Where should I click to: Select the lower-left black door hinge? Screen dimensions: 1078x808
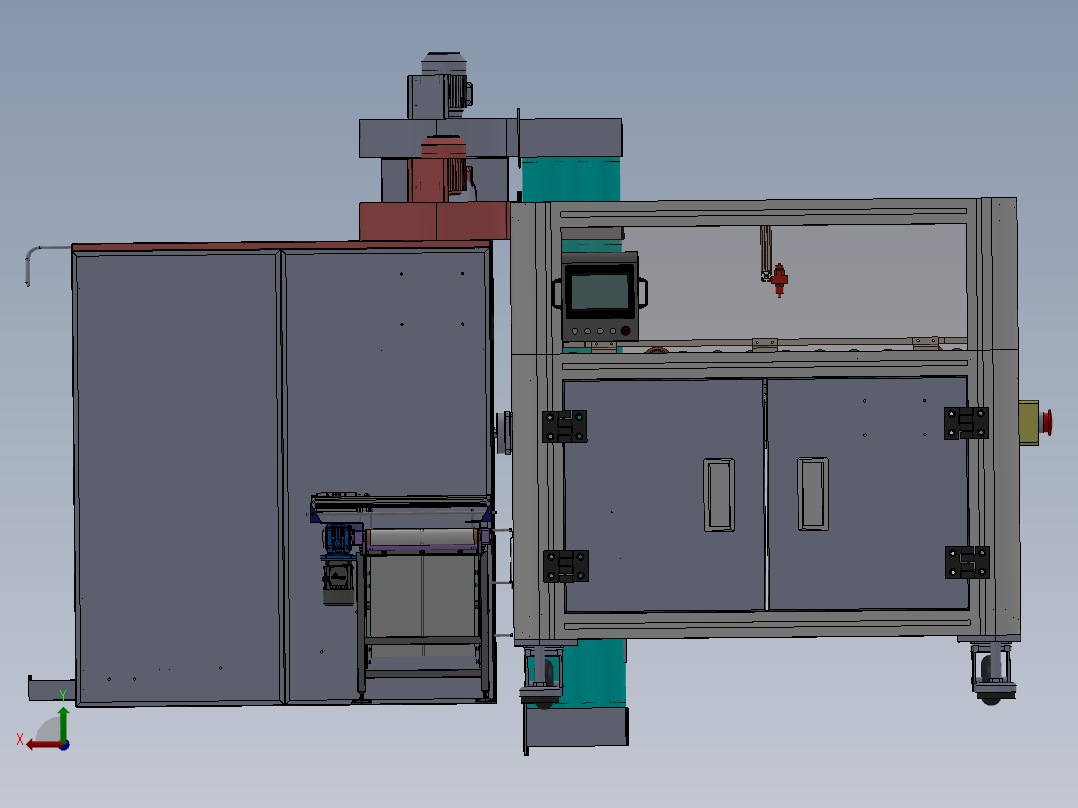565,566
